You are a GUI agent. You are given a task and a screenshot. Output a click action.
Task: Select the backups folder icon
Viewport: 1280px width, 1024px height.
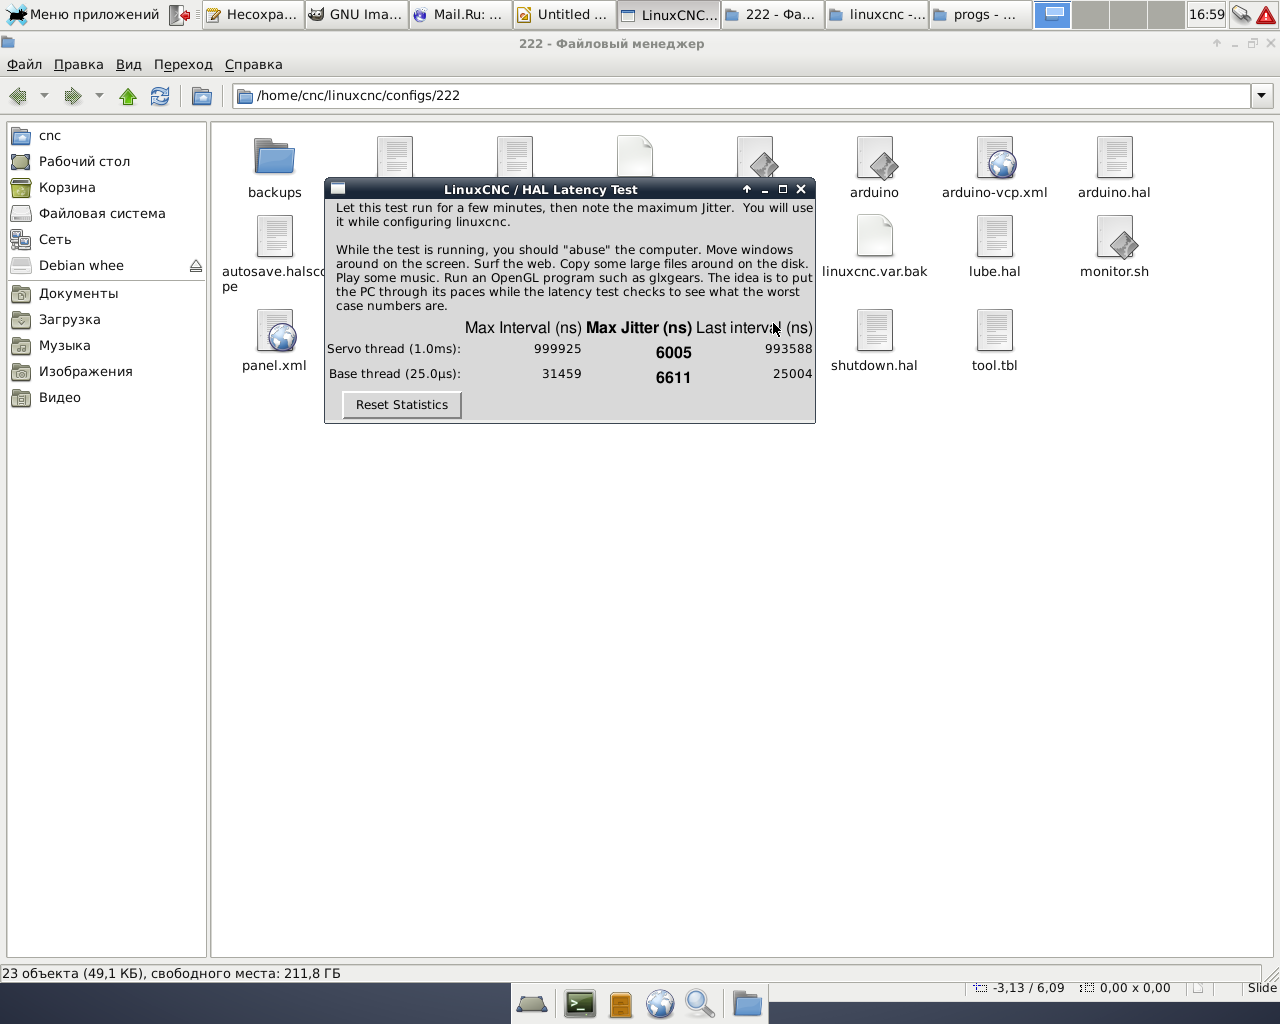274,157
